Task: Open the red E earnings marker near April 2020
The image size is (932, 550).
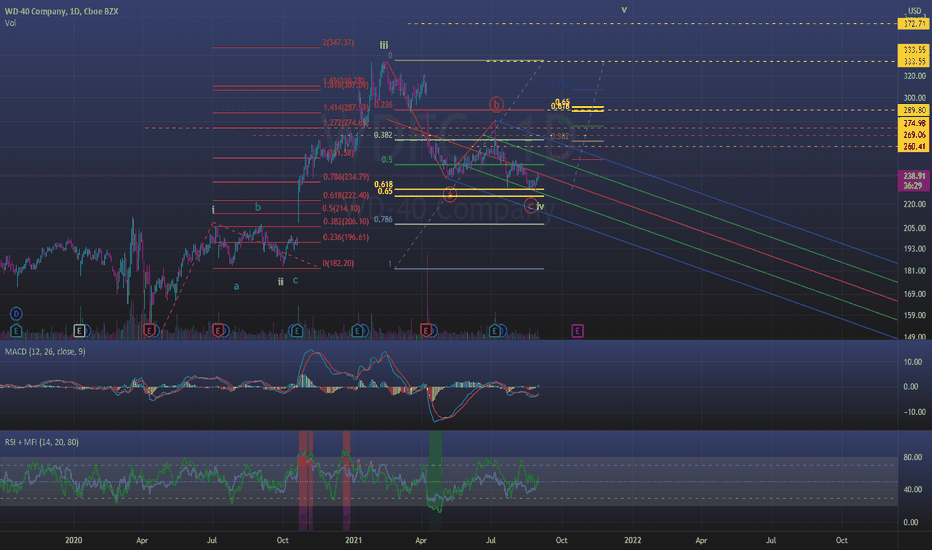Action: pyautogui.click(x=149, y=331)
